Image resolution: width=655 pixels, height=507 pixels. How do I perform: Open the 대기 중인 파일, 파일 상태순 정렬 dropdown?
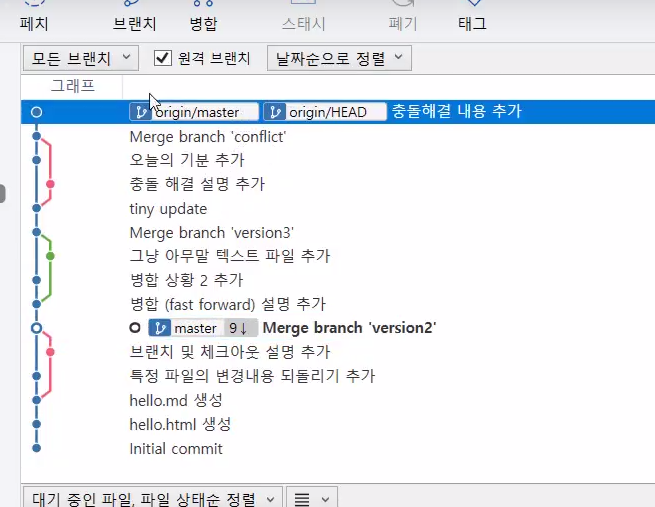coord(153,498)
